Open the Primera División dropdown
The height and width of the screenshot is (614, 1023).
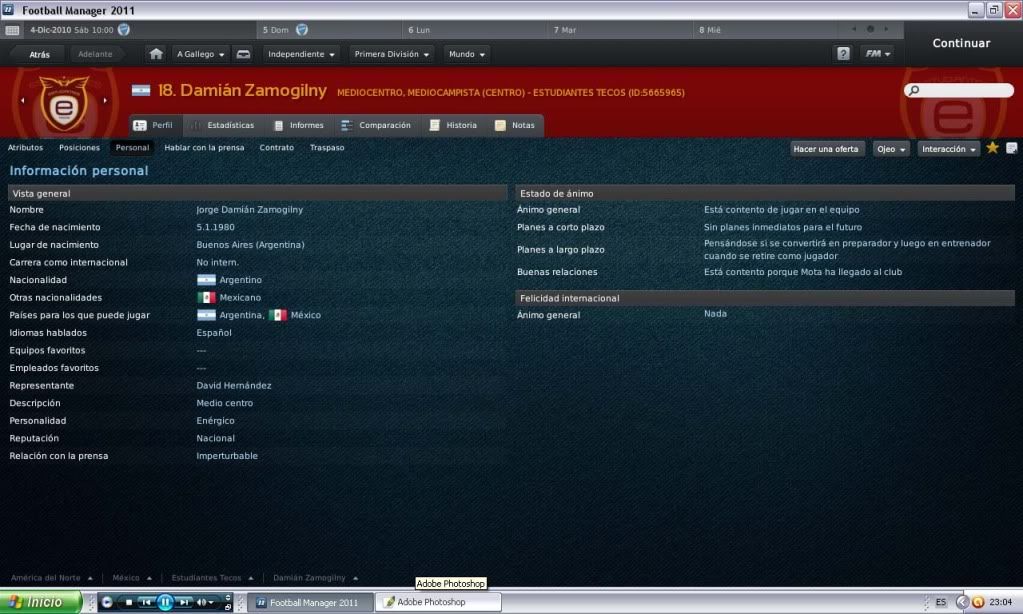[x=391, y=54]
